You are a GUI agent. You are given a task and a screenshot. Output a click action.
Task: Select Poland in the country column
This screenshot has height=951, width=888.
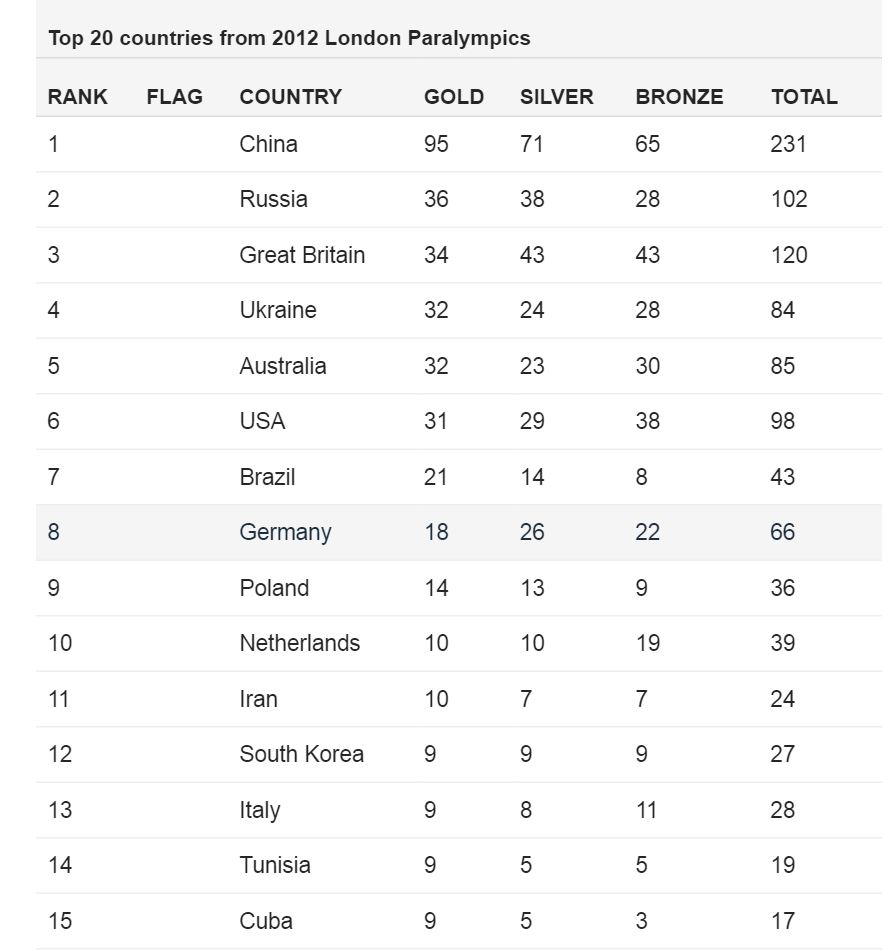pos(274,588)
